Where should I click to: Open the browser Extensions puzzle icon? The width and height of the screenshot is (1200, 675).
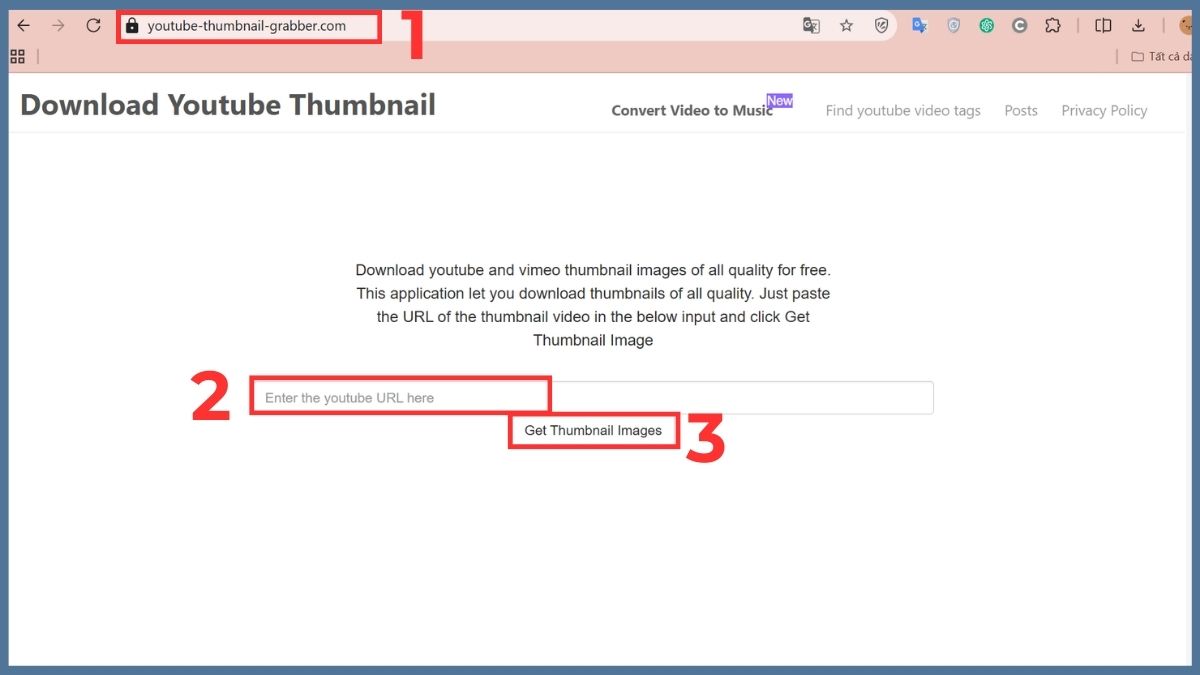coord(1053,25)
